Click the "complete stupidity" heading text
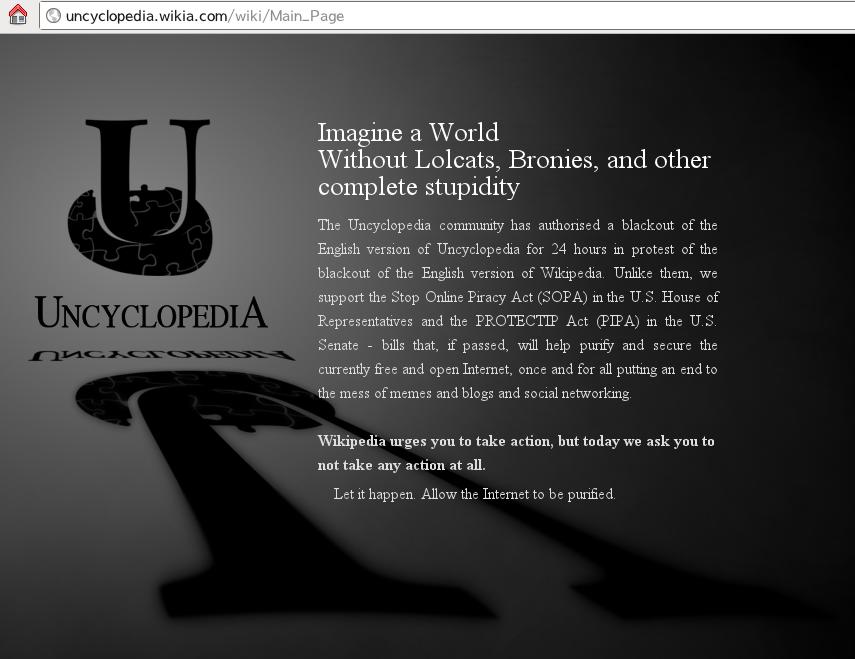Image resolution: width=855 pixels, height=659 pixels. 418,187
